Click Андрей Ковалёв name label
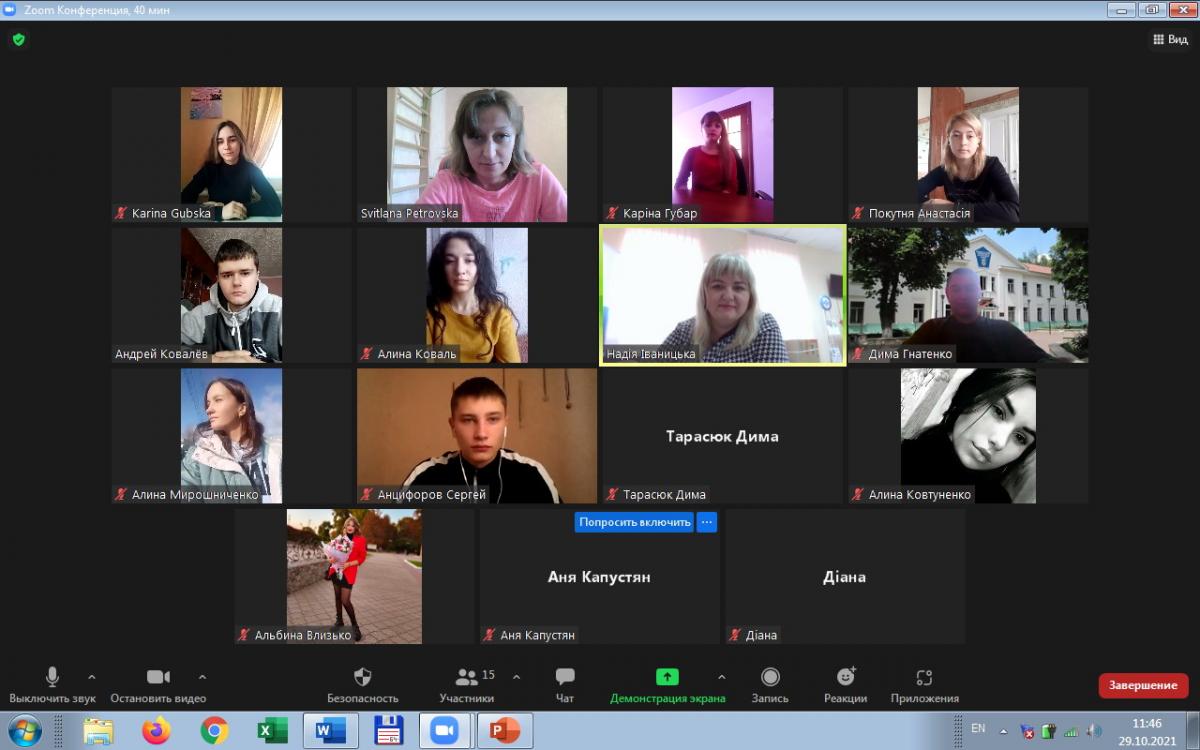This screenshot has width=1200, height=750. pos(161,354)
